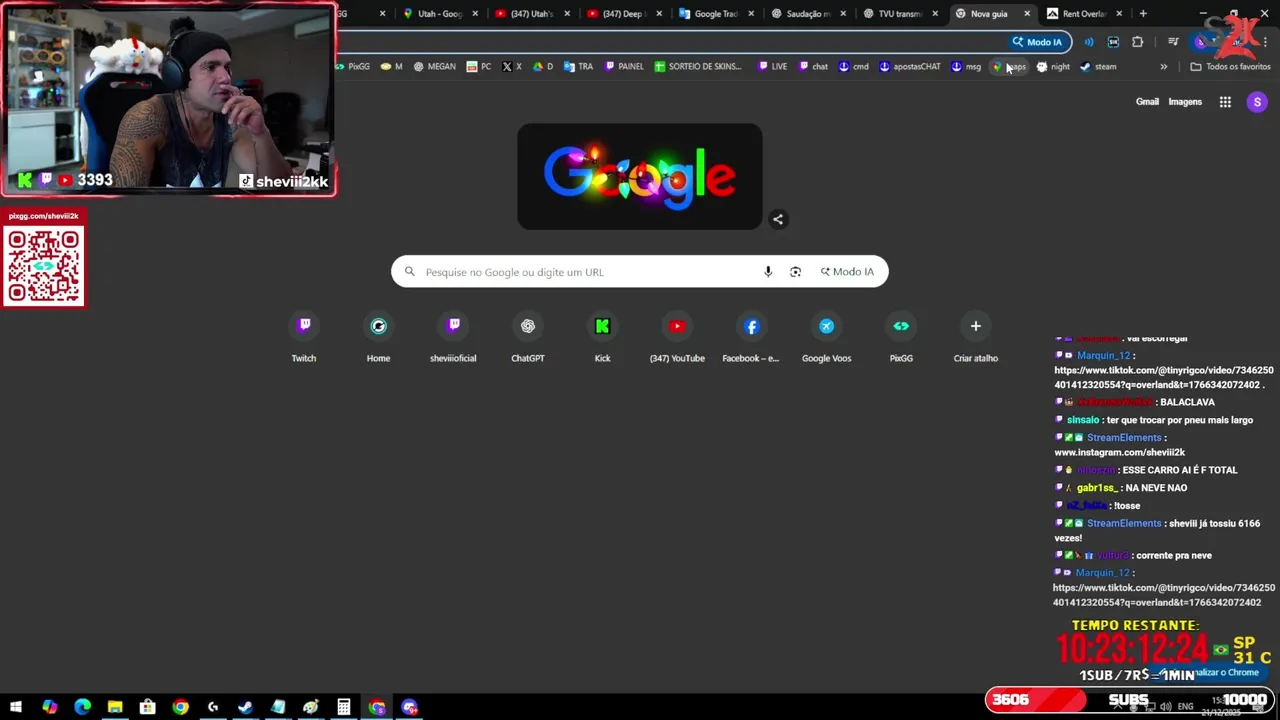This screenshot has height=720, width=1280.
Task: Open Steam from the taskbar
Action: pos(245,707)
